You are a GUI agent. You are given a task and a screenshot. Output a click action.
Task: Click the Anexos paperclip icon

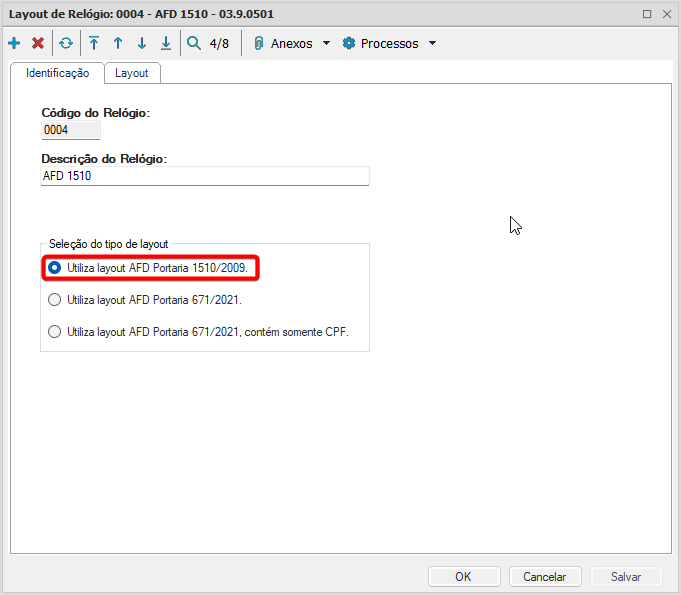(x=258, y=43)
